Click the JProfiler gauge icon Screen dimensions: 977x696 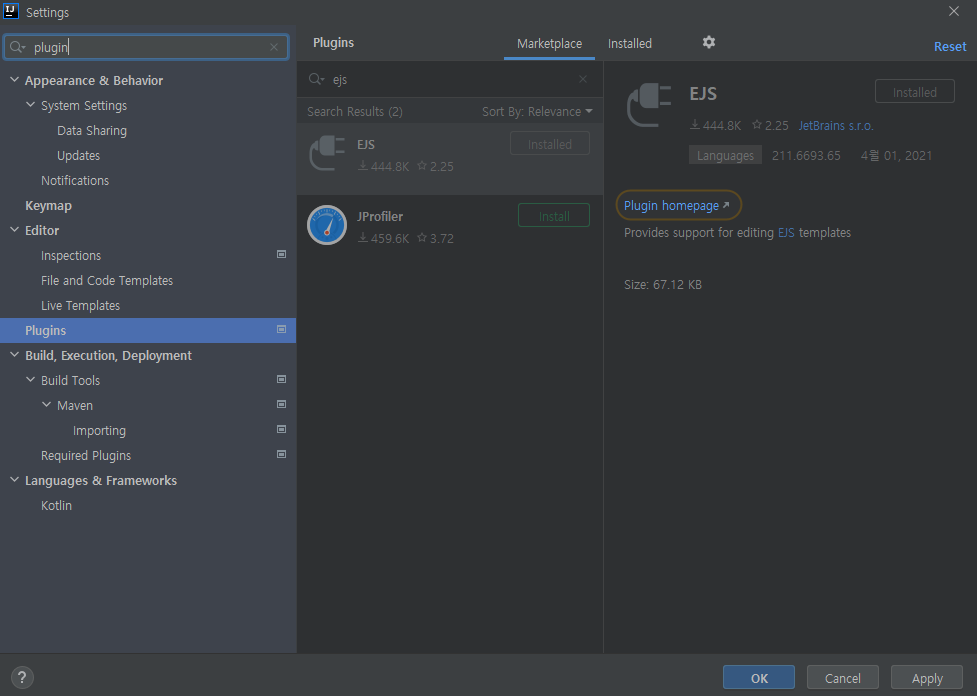click(x=327, y=225)
